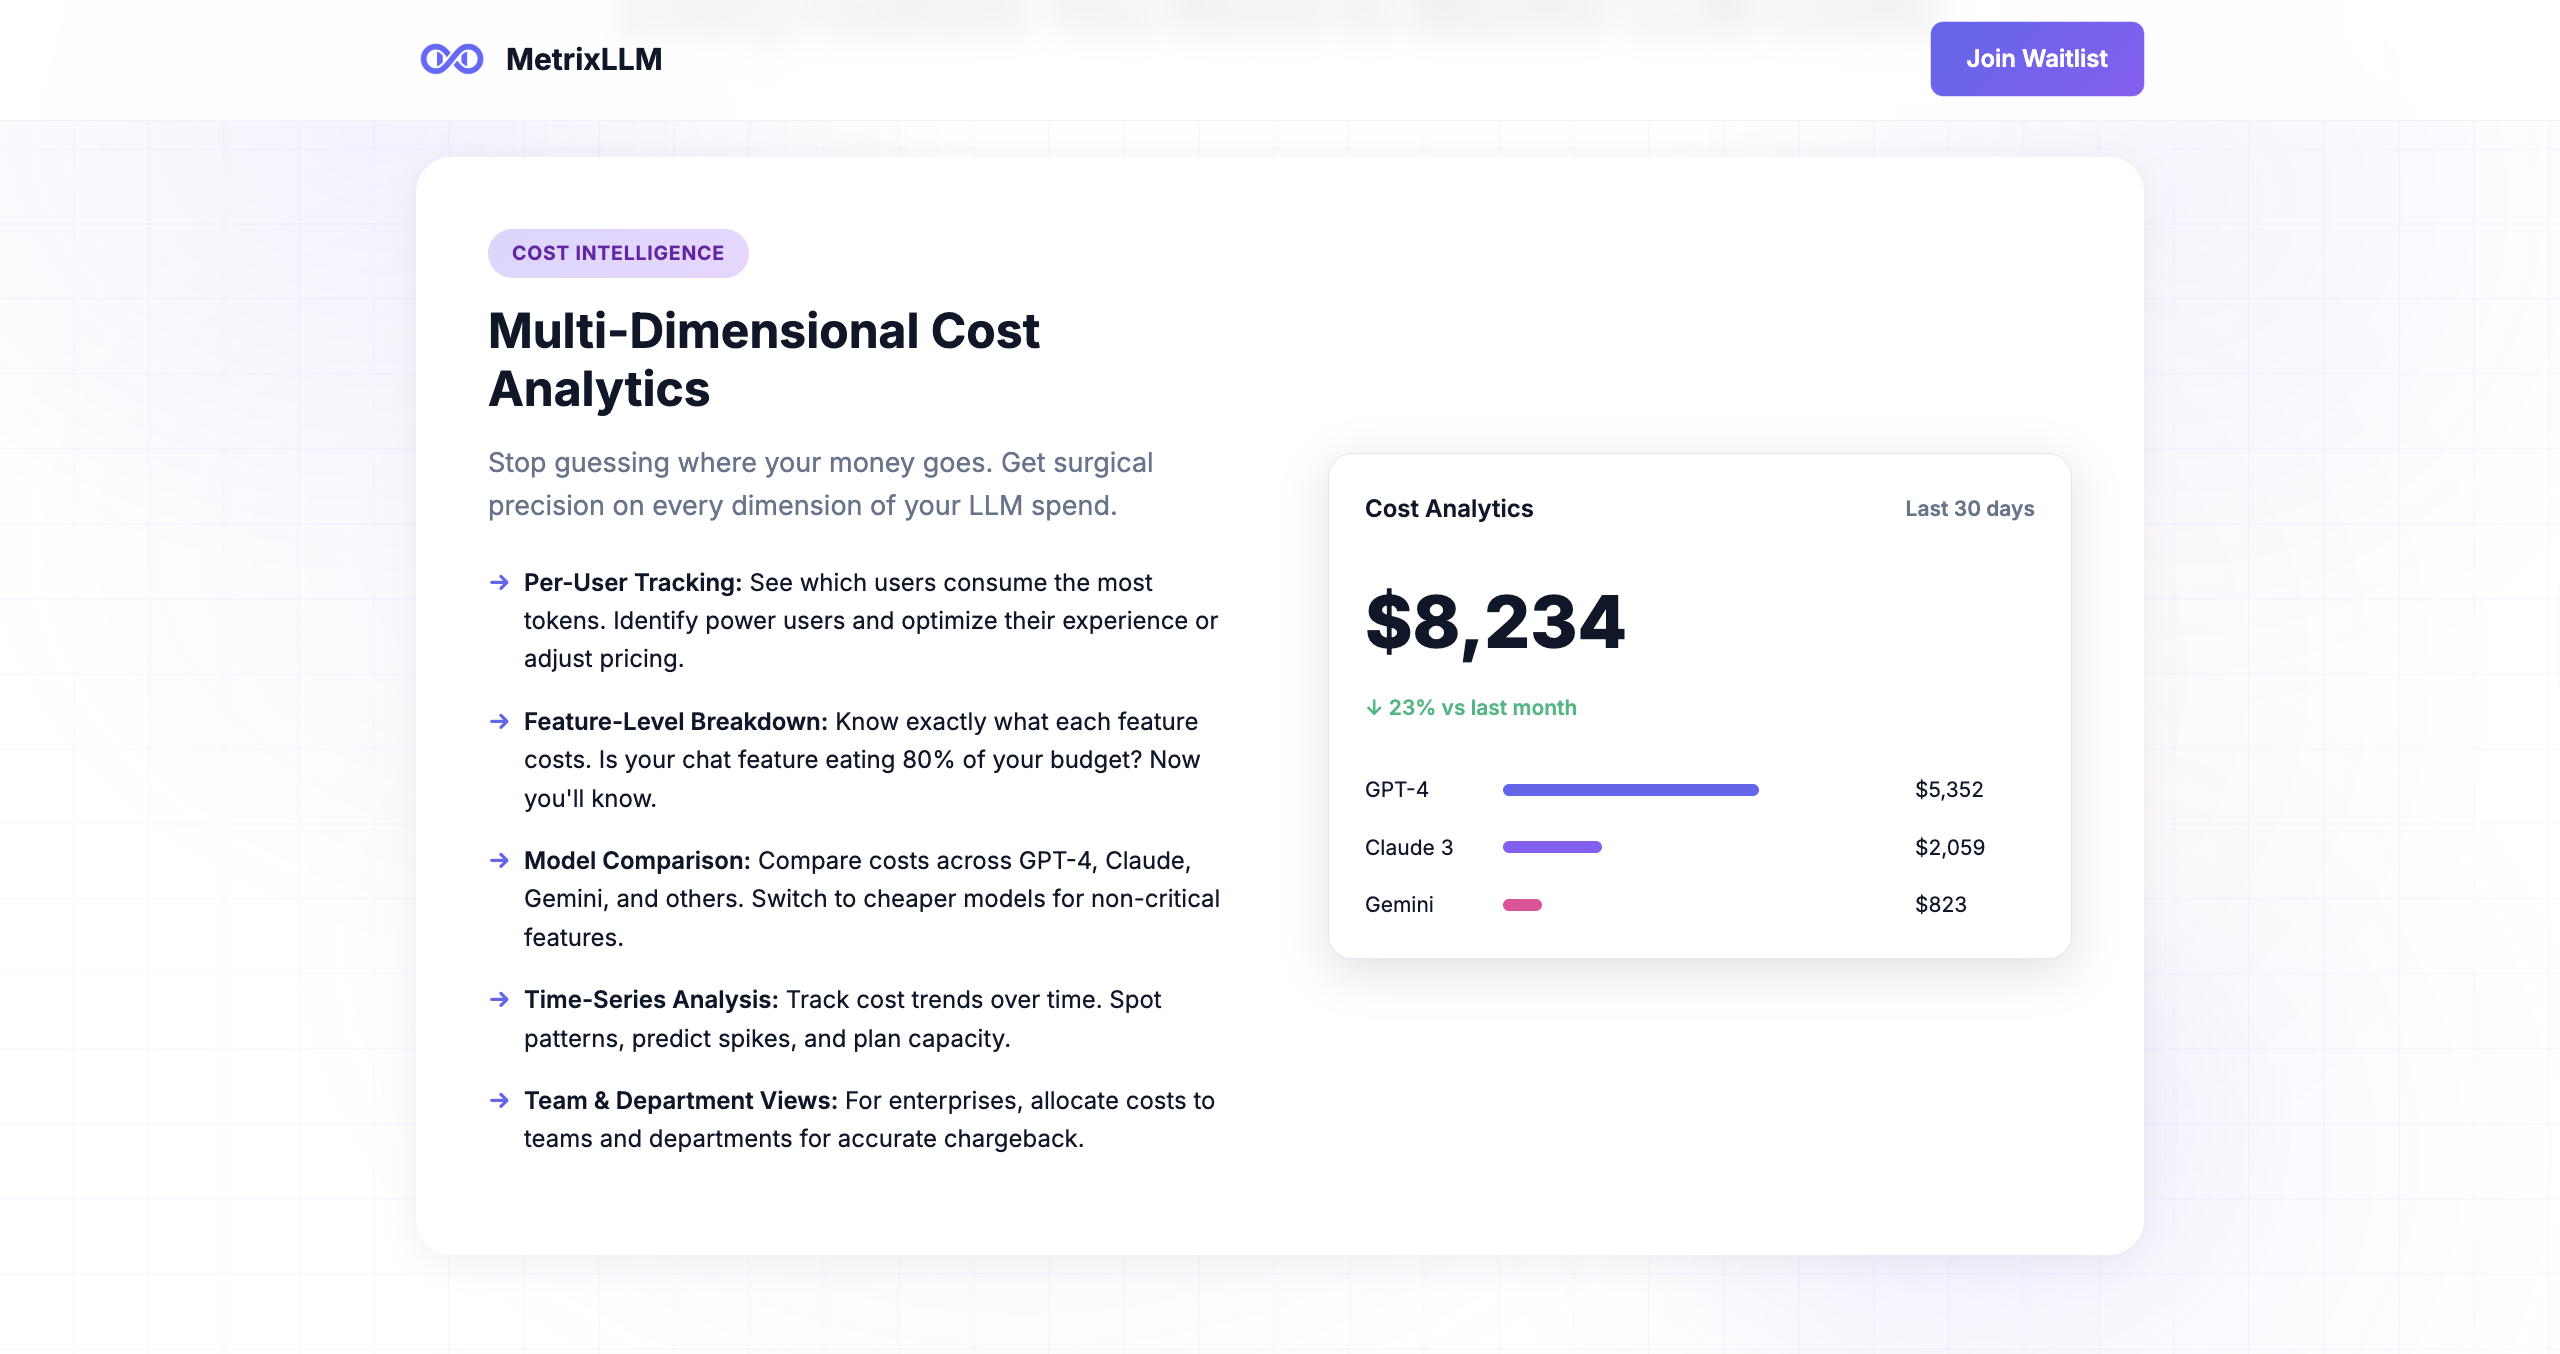Screen dimensions: 2560x1354
Task: Click the Gemini pink cost bar
Action: [1522, 905]
